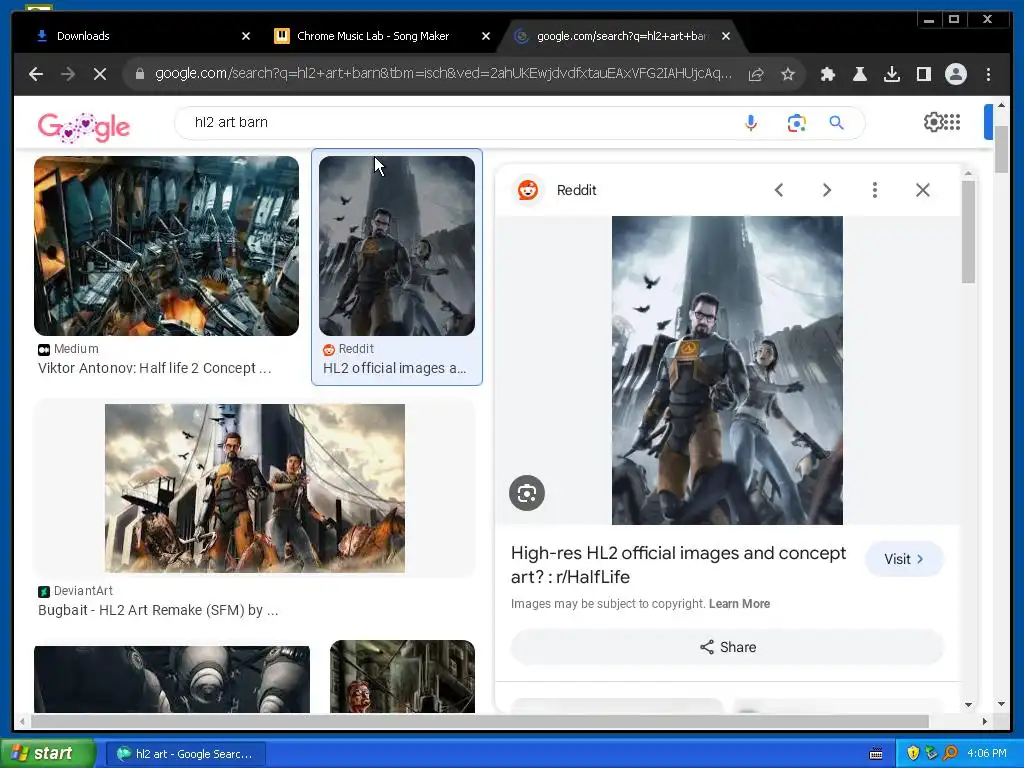1024x768 pixels.
Task: Click the 4:06 PM clock
Action: click(x=987, y=753)
